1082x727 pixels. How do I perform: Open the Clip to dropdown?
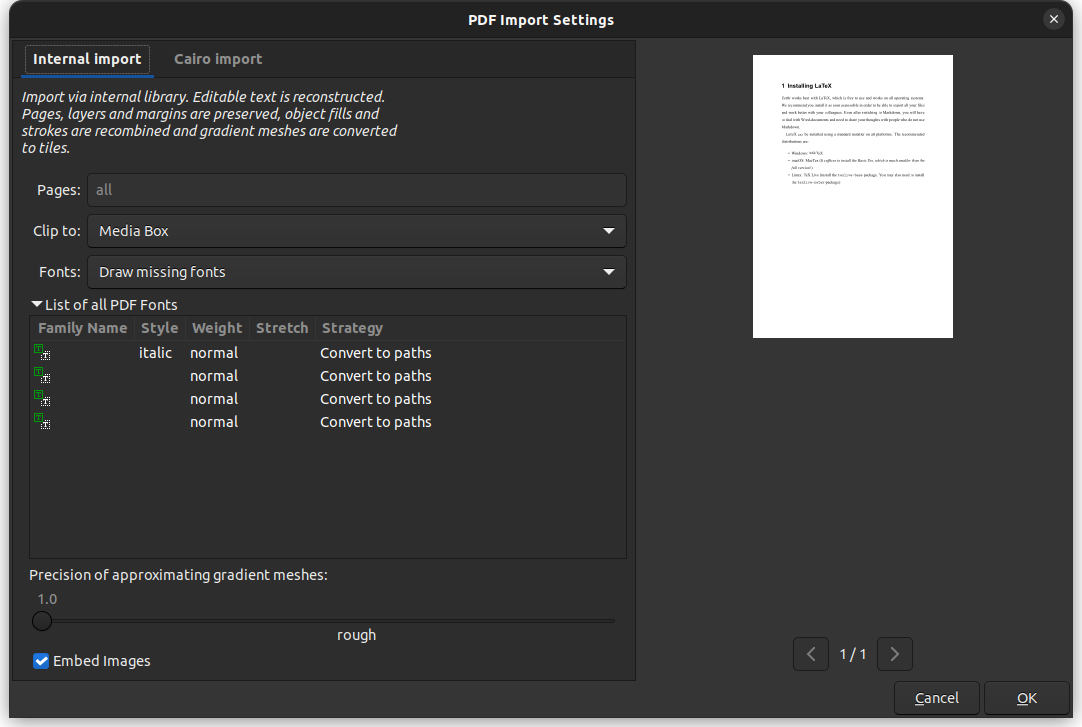[357, 230]
